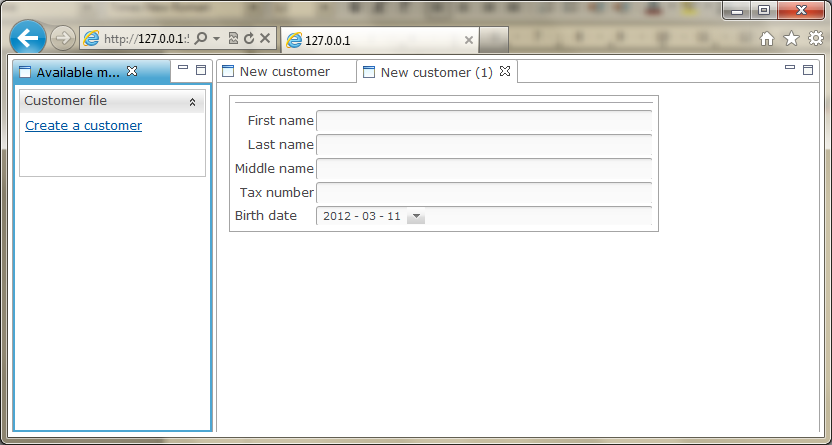The width and height of the screenshot is (832, 445).
Task: Select the New customer (1) tab
Action: (437, 72)
